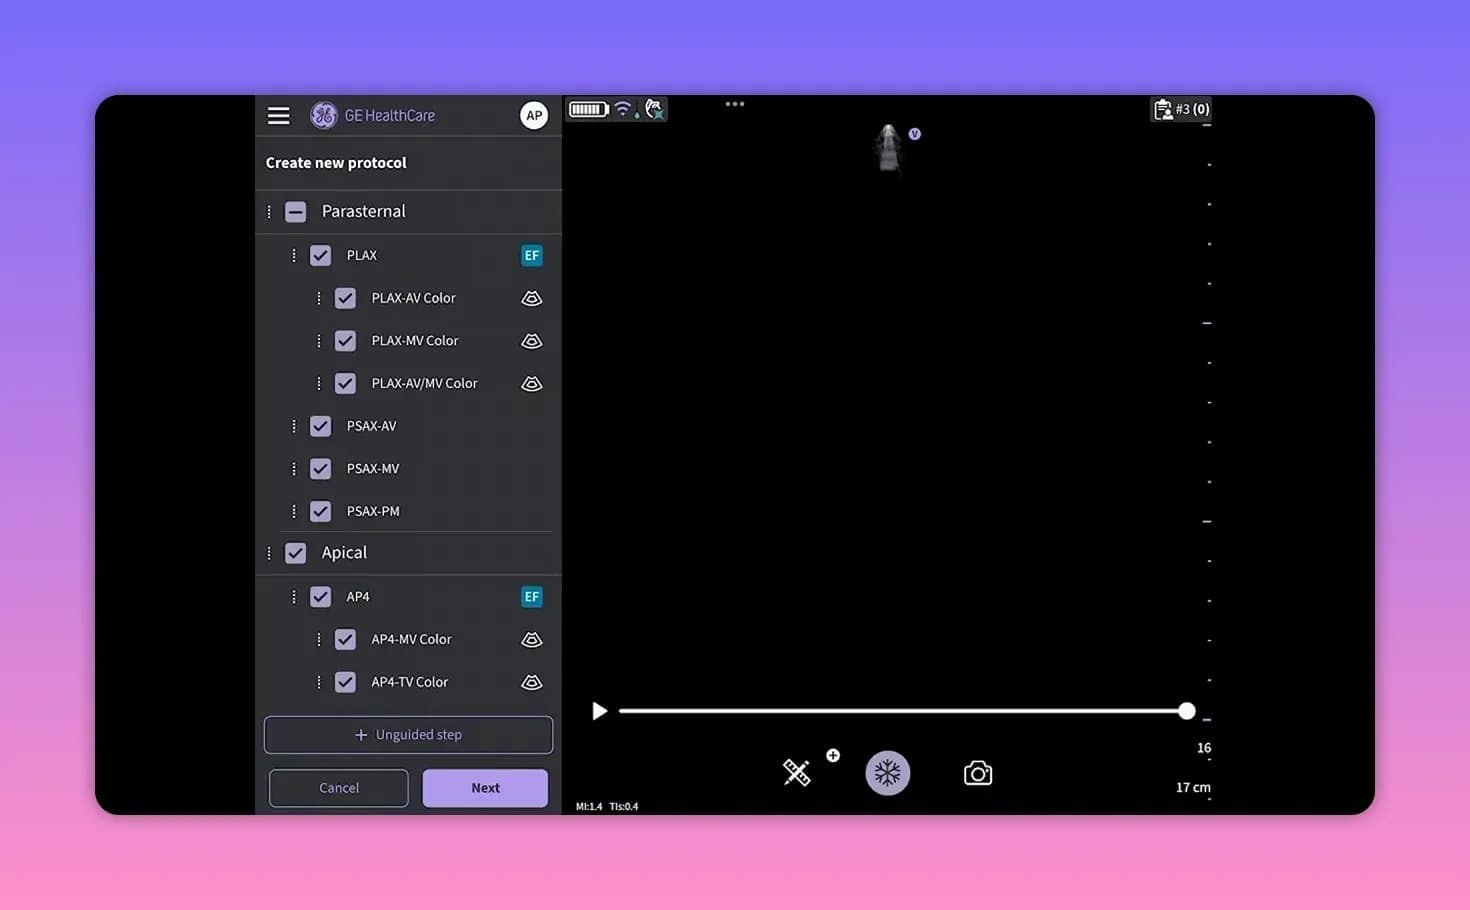Select the Parasternal group label
The width and height of the screenshot is (1470, 910).
364,212
